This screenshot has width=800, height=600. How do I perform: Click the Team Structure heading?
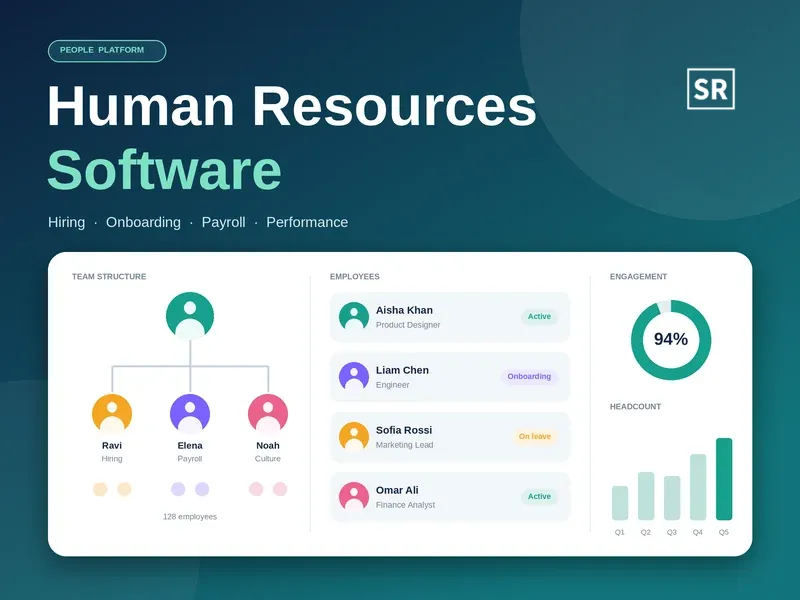(109, 277)
